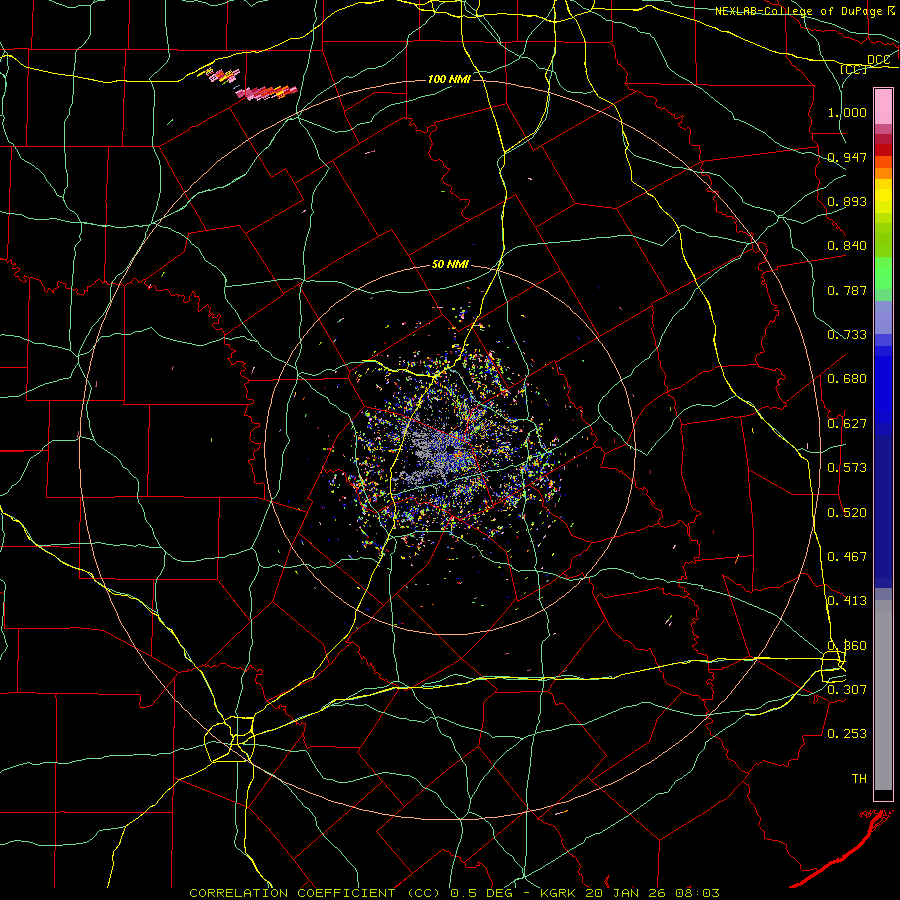Click the TH threshold label on the scale
The image size is (900, 900).
[859, 779]
